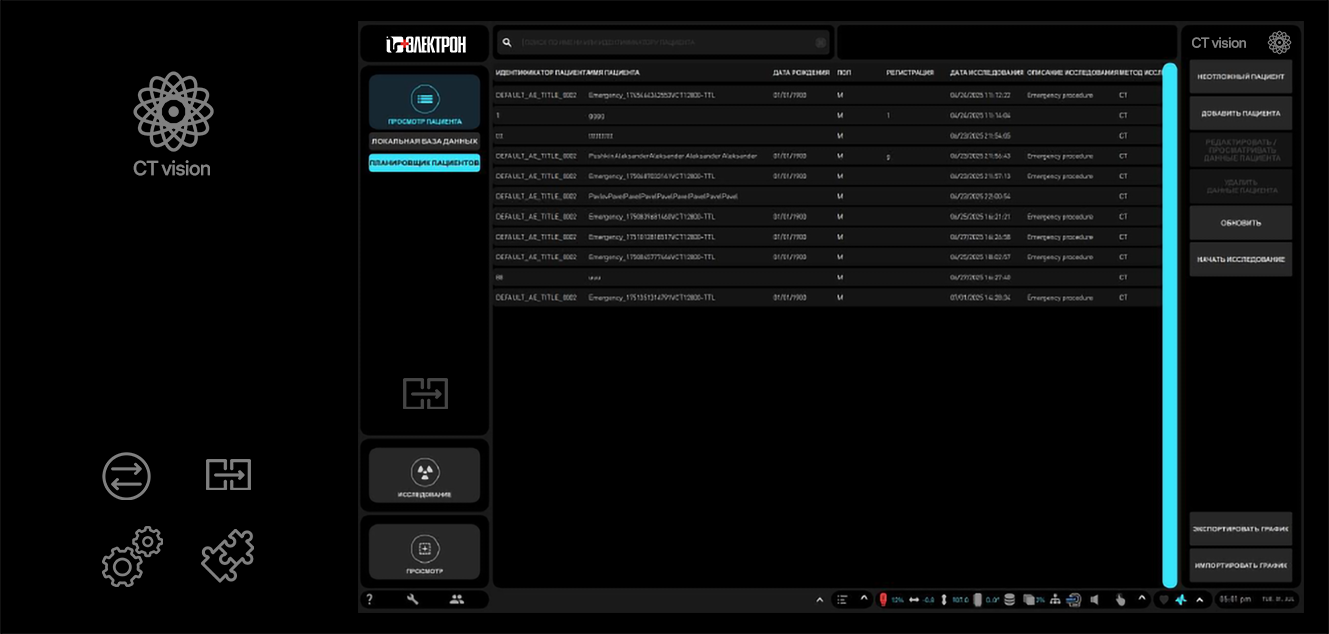The height and width of the screenshot is (634, 1329).
Task: Open help with the question mark icon
Action: pyautogui.click(x=369, y=600)
